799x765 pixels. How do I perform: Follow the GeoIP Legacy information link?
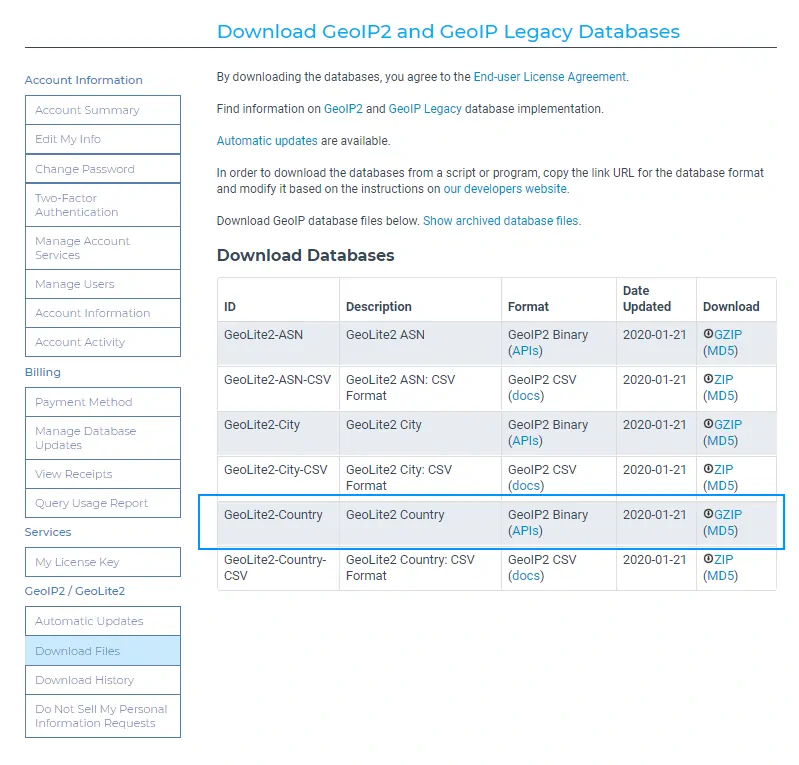coord(425,109)
